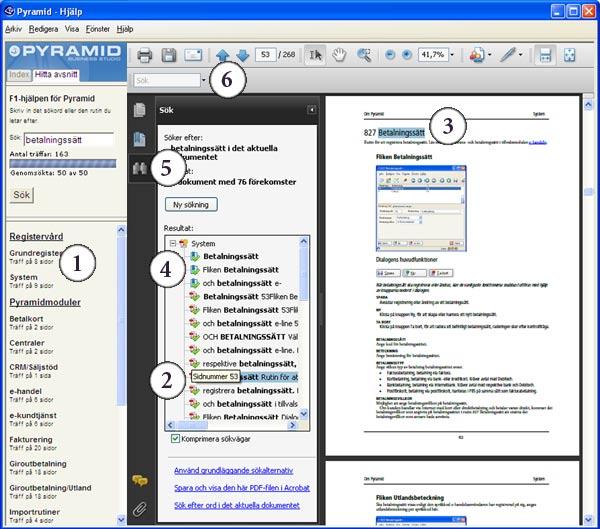Image resolution: width=600 pixels, height=529 pixels.
Task: Switch to the Index tab
Action: [19, 75]
